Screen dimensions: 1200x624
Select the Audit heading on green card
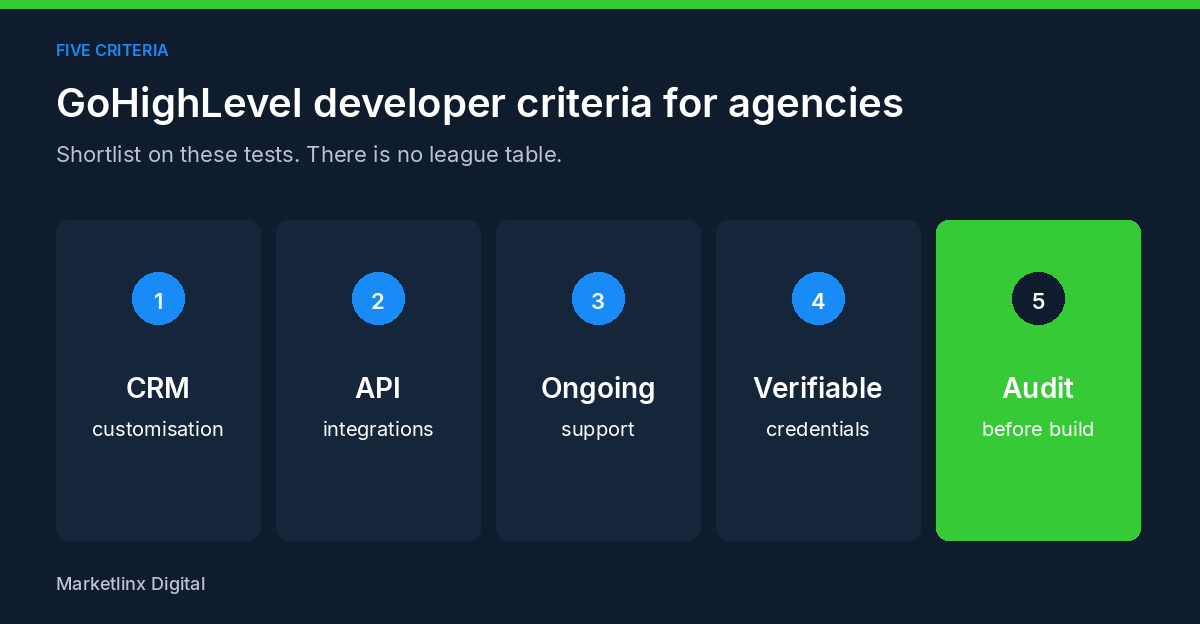(x=1038, y=388)
